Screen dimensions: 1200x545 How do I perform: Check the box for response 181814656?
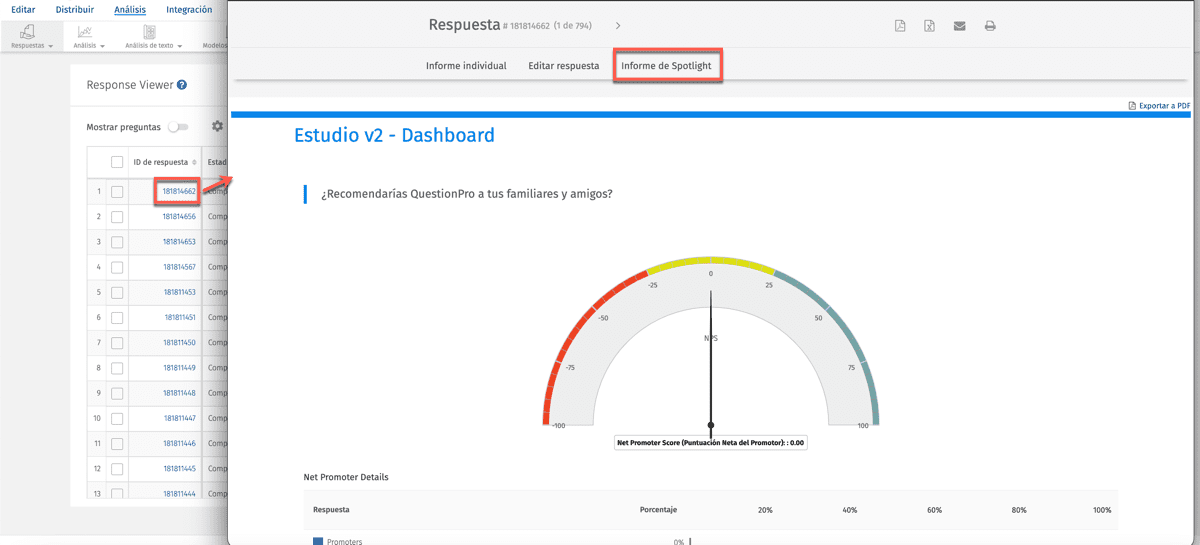point(117,216)
